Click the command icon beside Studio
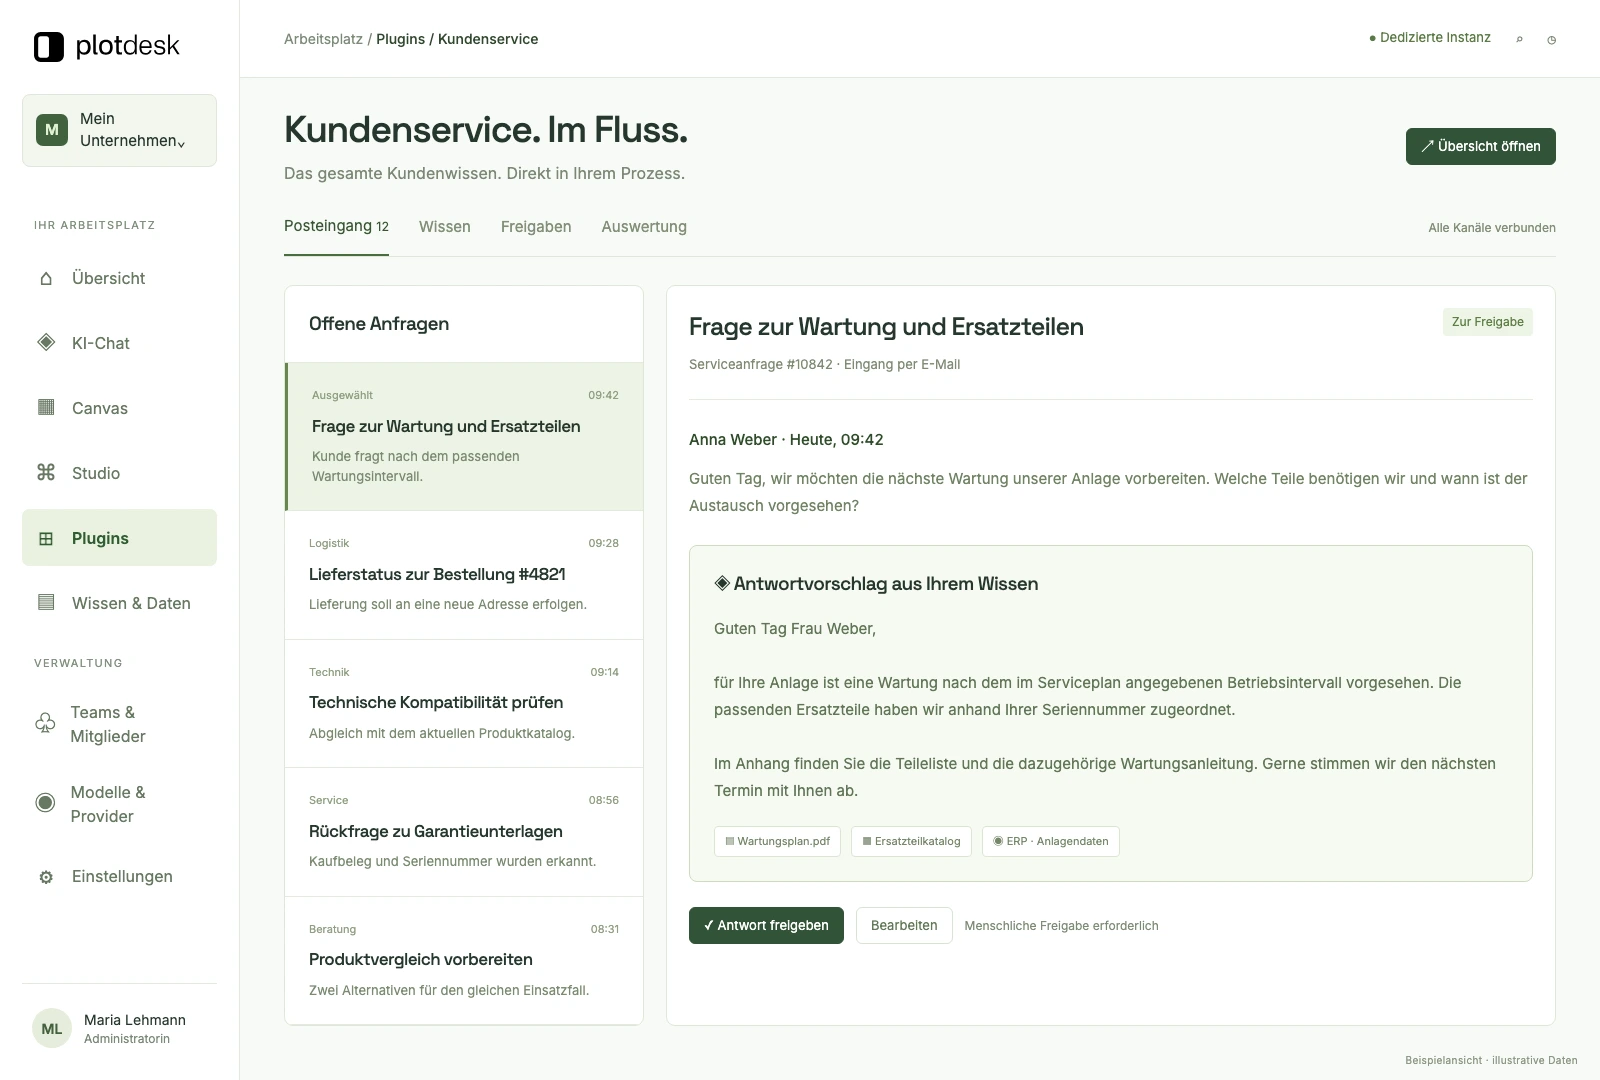 coord(46,472)
